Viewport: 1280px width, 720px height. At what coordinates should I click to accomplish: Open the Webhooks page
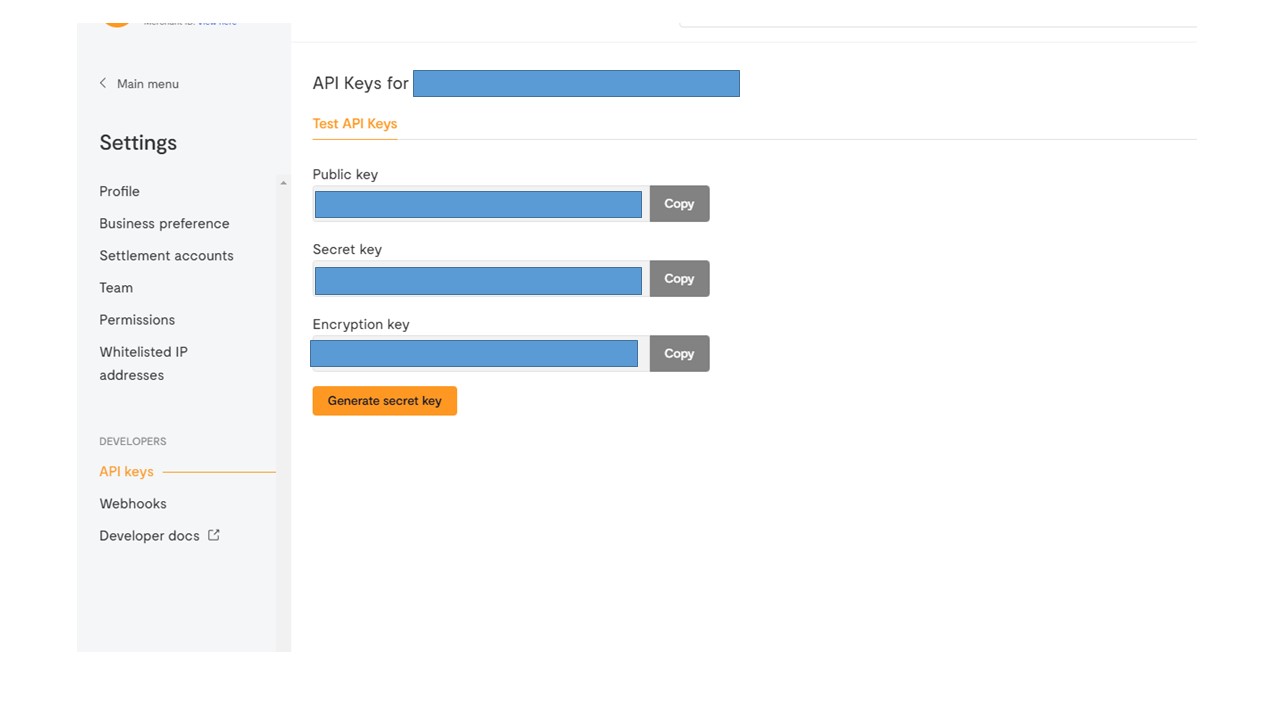click(133, 503)
